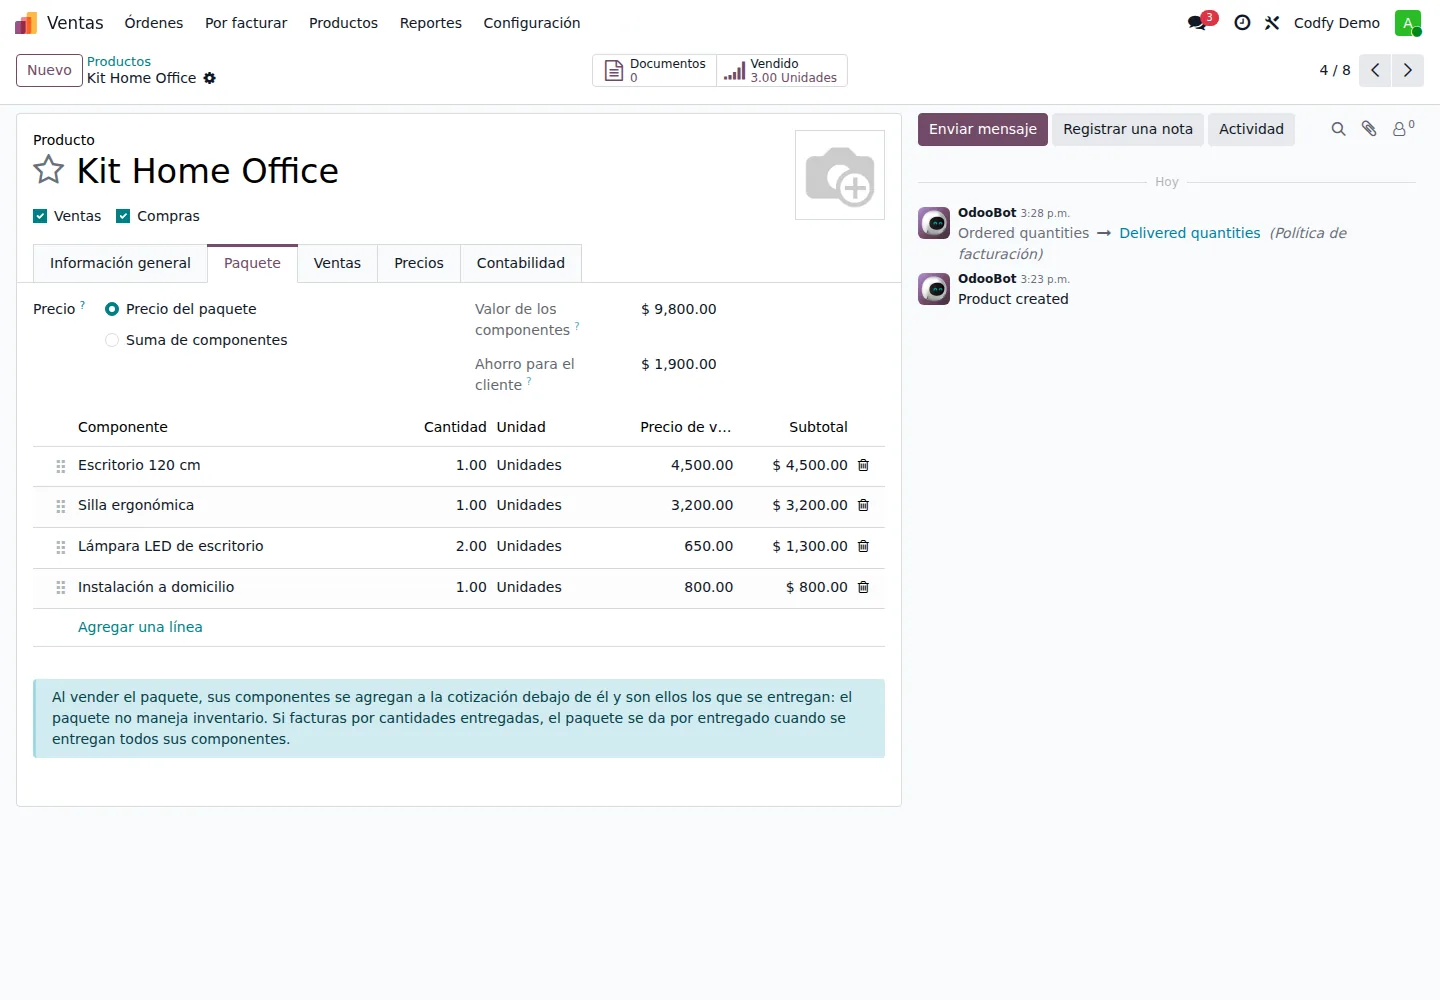Select Suma de componentes radio option

coord(112,340)
